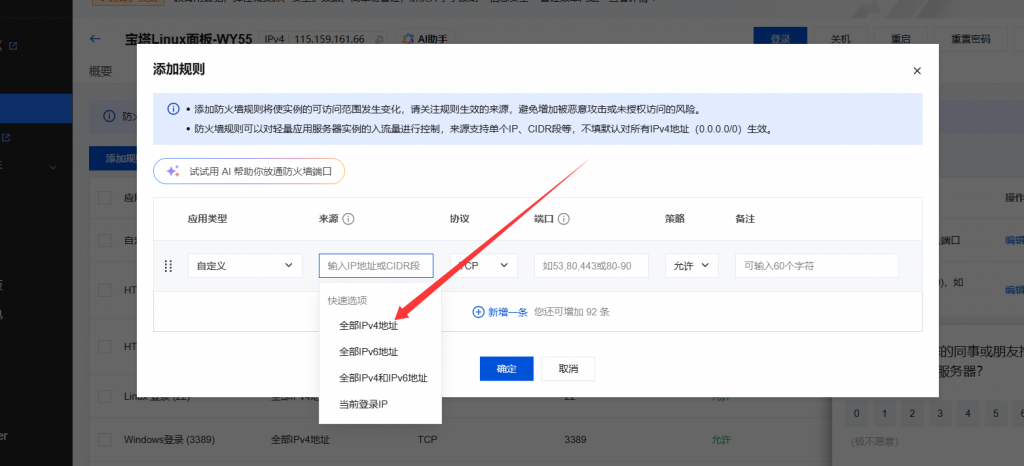Expand the sidebar chevron menu item

coord(53,167)
